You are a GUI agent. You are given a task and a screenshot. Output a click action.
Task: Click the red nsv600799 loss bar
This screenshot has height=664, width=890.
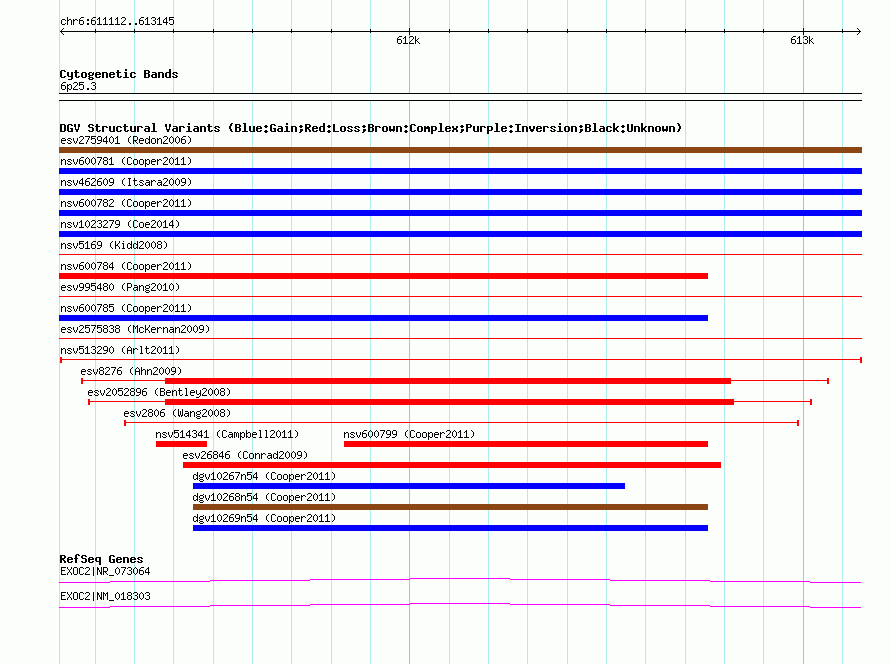pyautogui.click(x=526, y=444)
